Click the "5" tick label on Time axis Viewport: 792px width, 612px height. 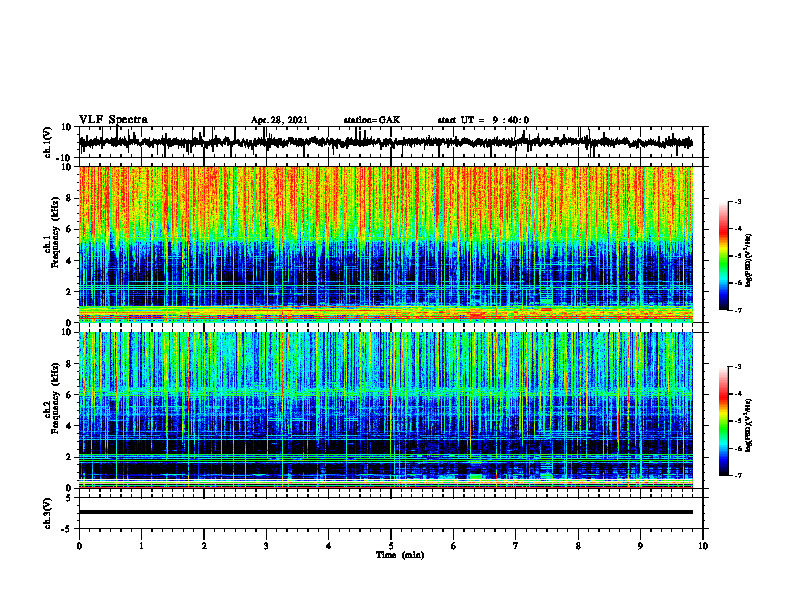391,546
